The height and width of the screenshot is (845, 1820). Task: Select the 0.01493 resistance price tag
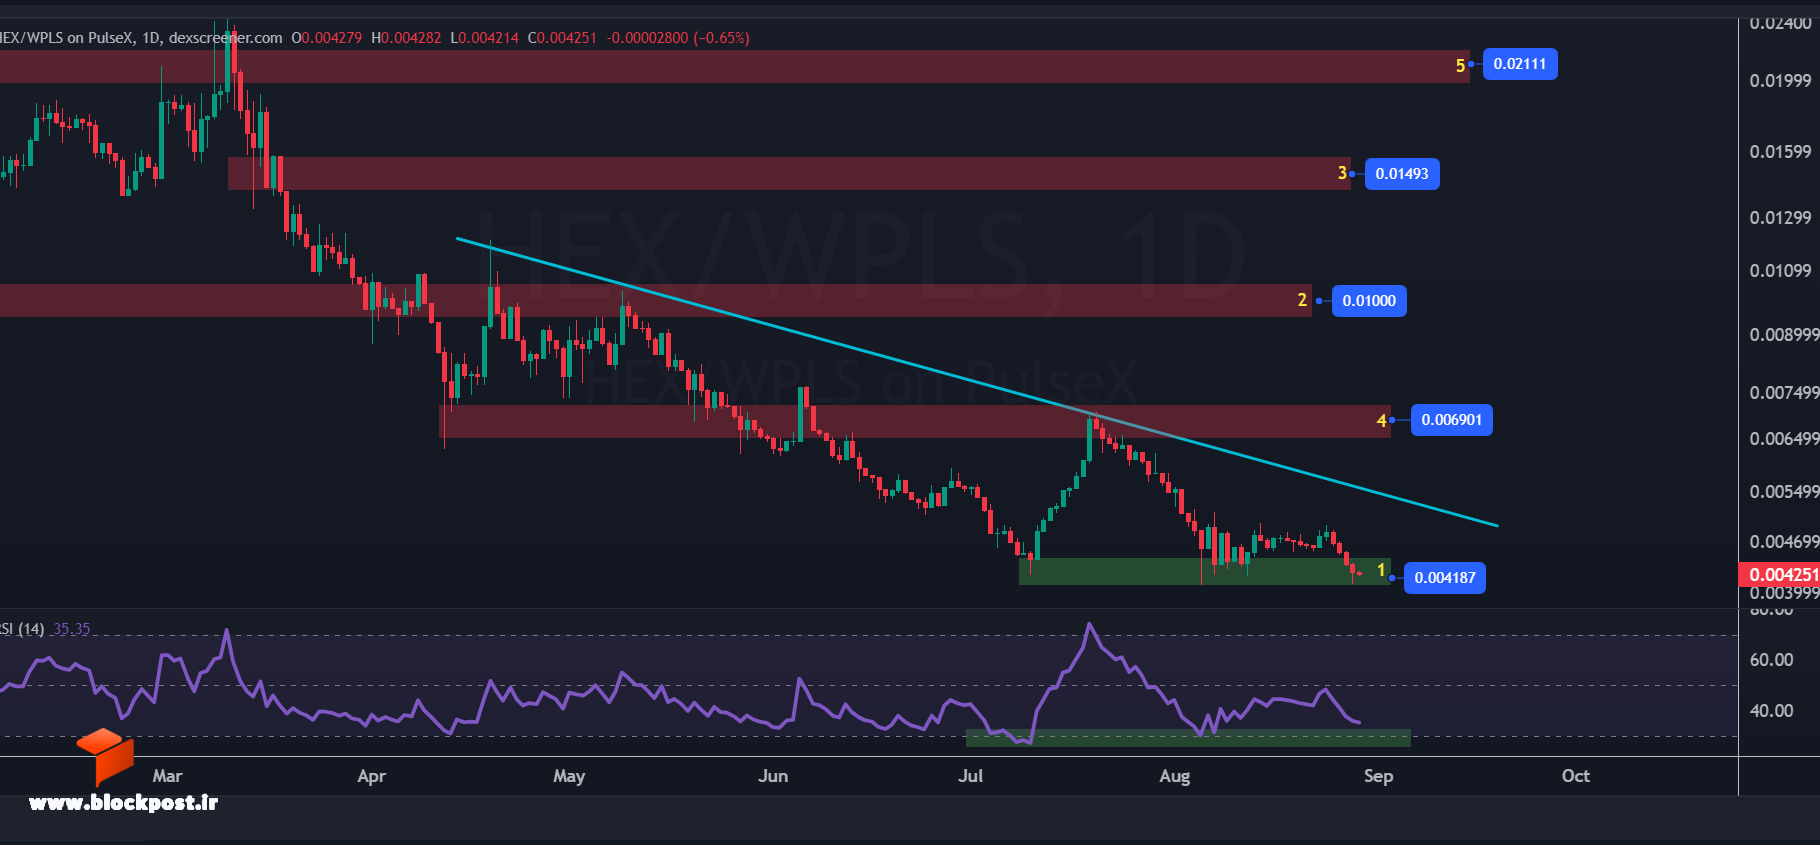click(1401, 174)
